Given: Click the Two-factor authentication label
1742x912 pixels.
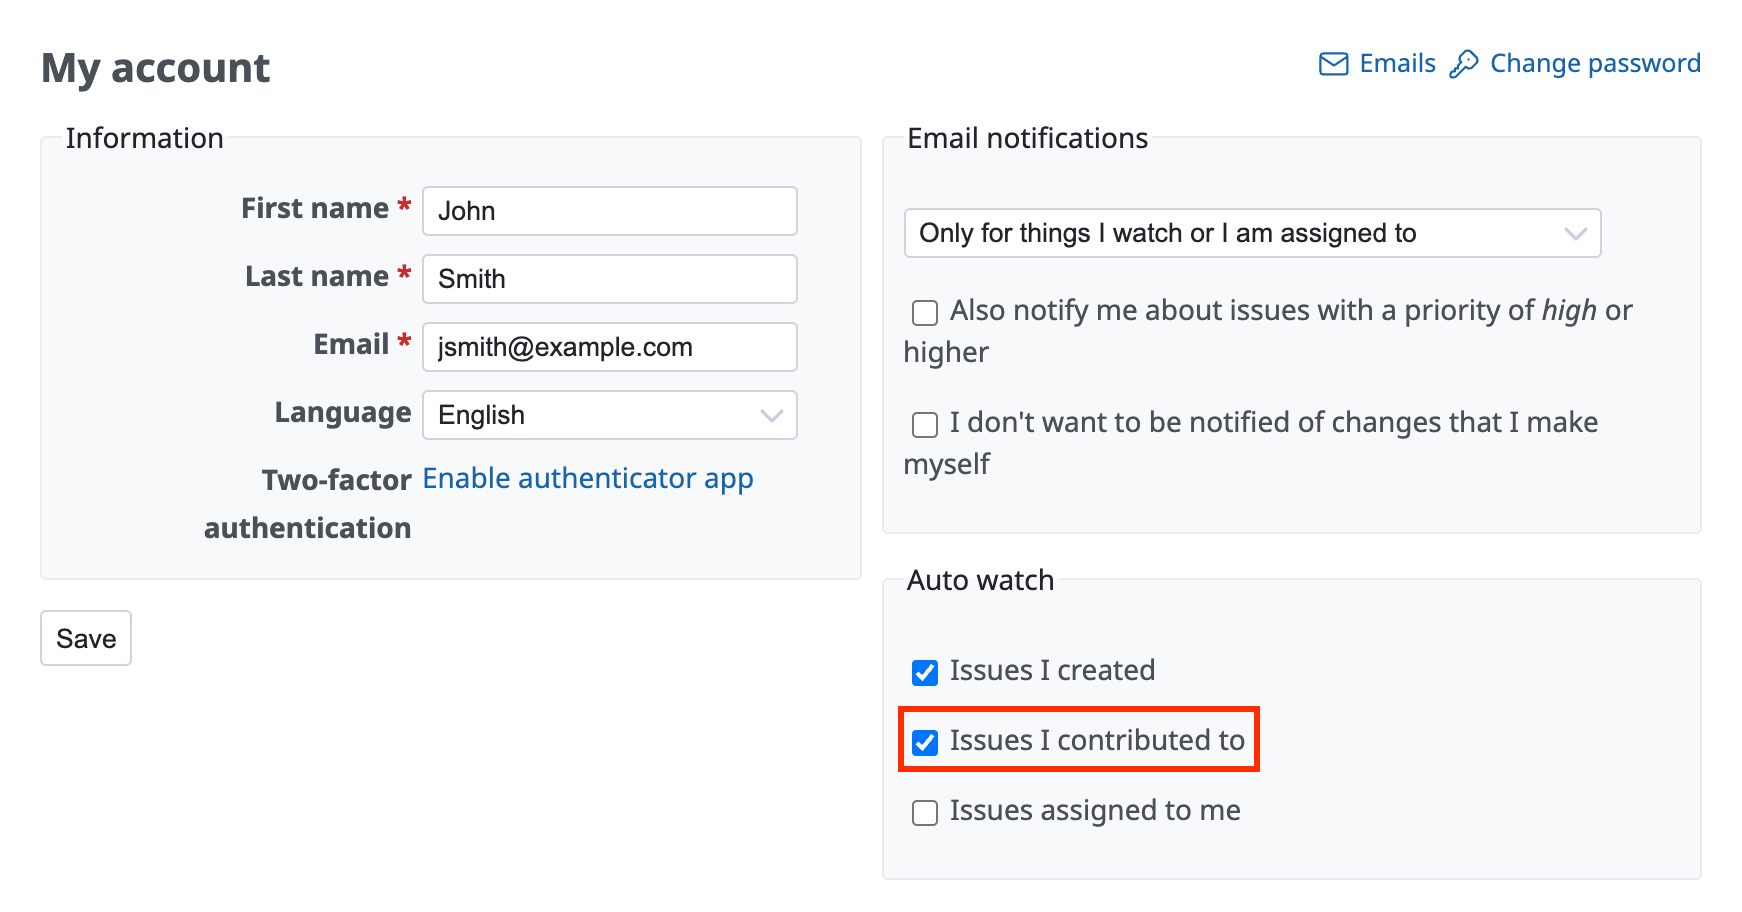Looking at the screenshot, I should point(308,504).
